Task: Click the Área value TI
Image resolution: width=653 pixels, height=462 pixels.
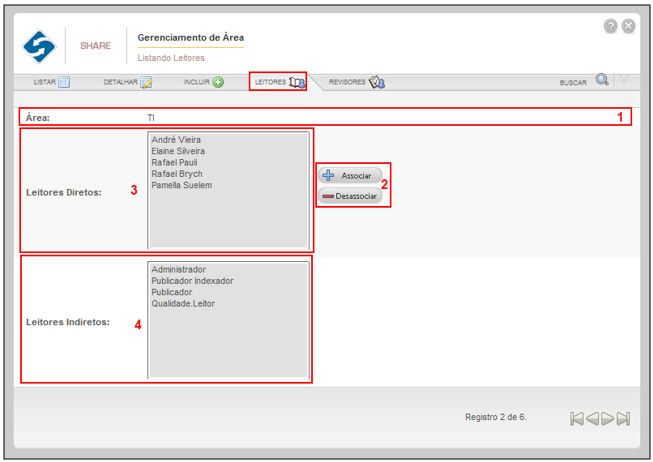Action: pyautogui.click(x=151, y=118)
